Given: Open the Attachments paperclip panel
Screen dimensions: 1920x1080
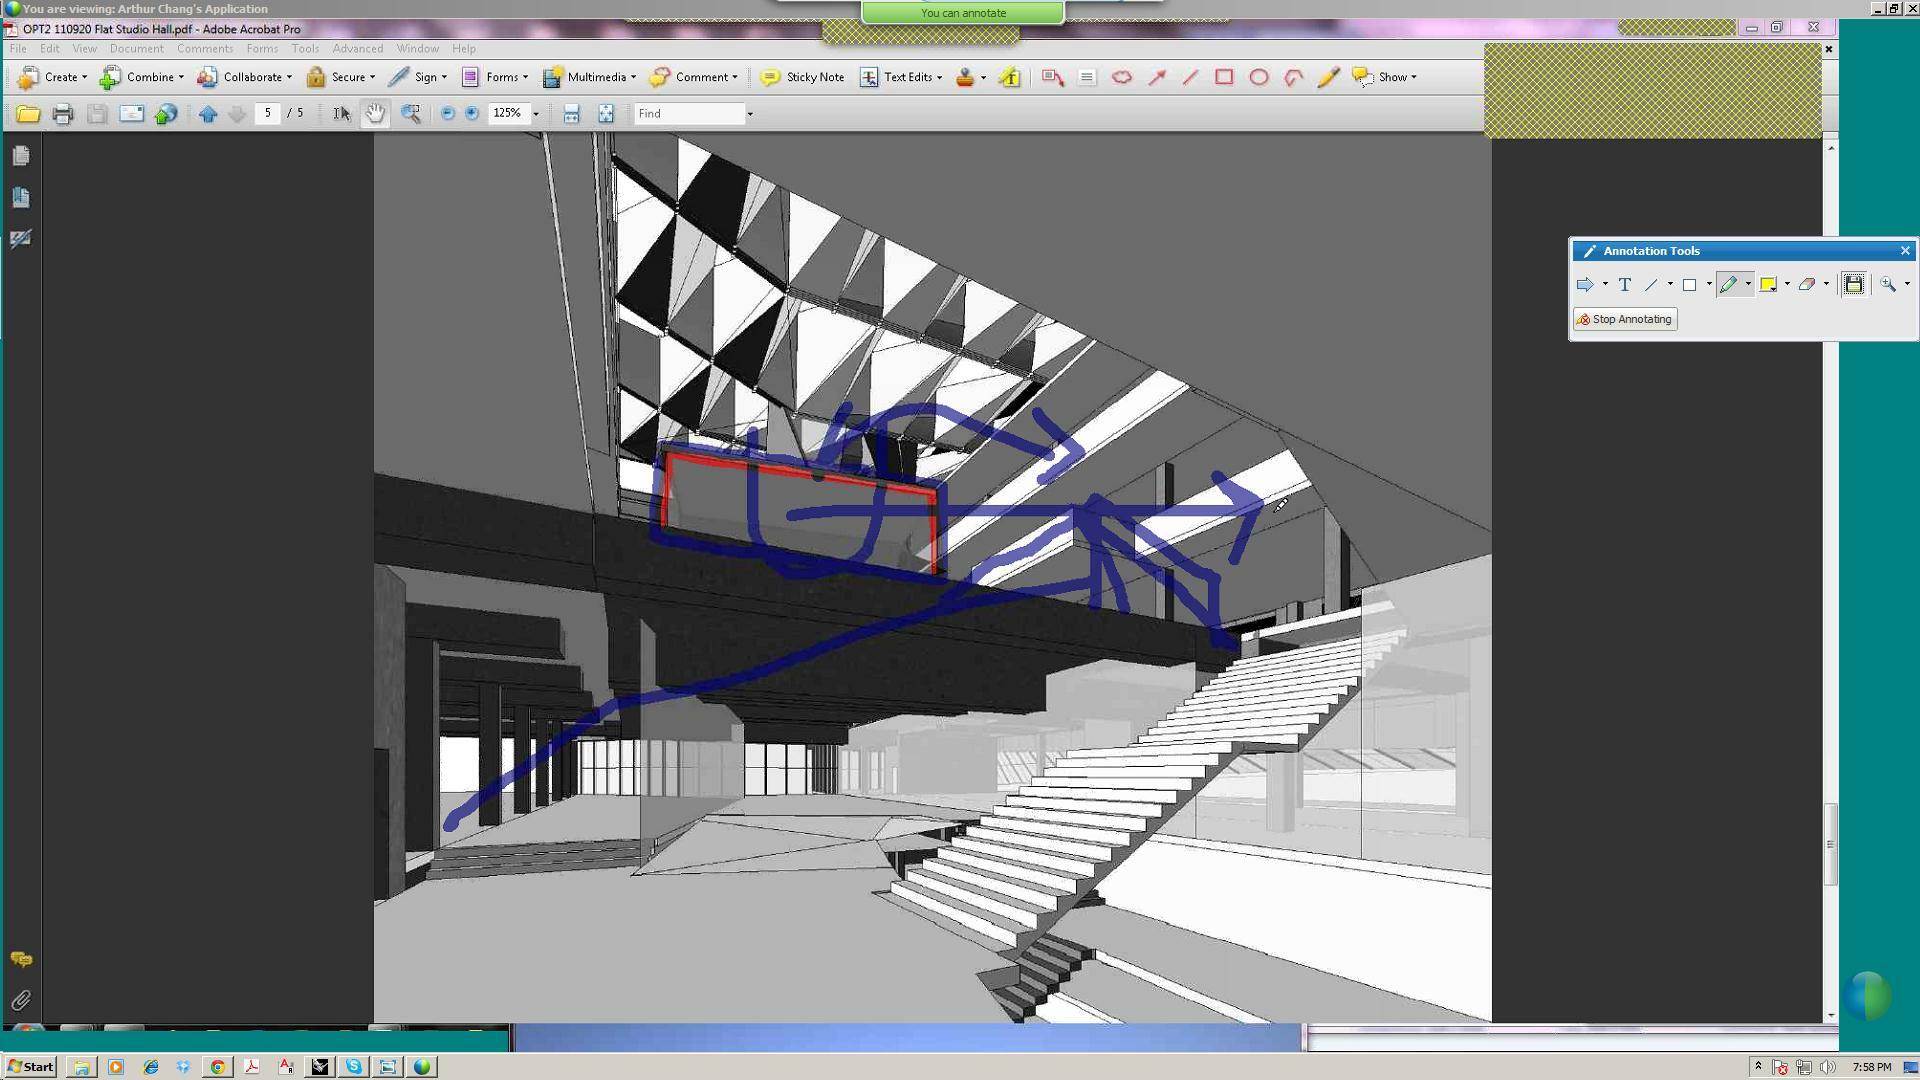Looking at the screenshot, I should click(x=21, y=1001).
